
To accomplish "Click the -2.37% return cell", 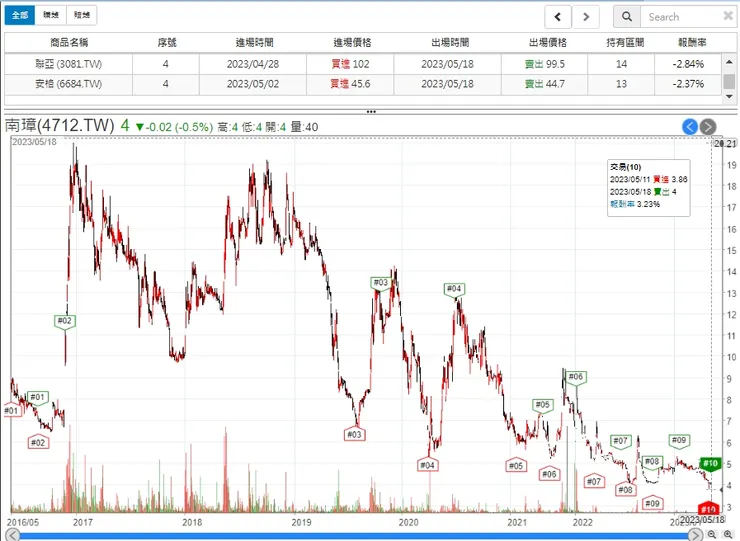I will (688, 84).
